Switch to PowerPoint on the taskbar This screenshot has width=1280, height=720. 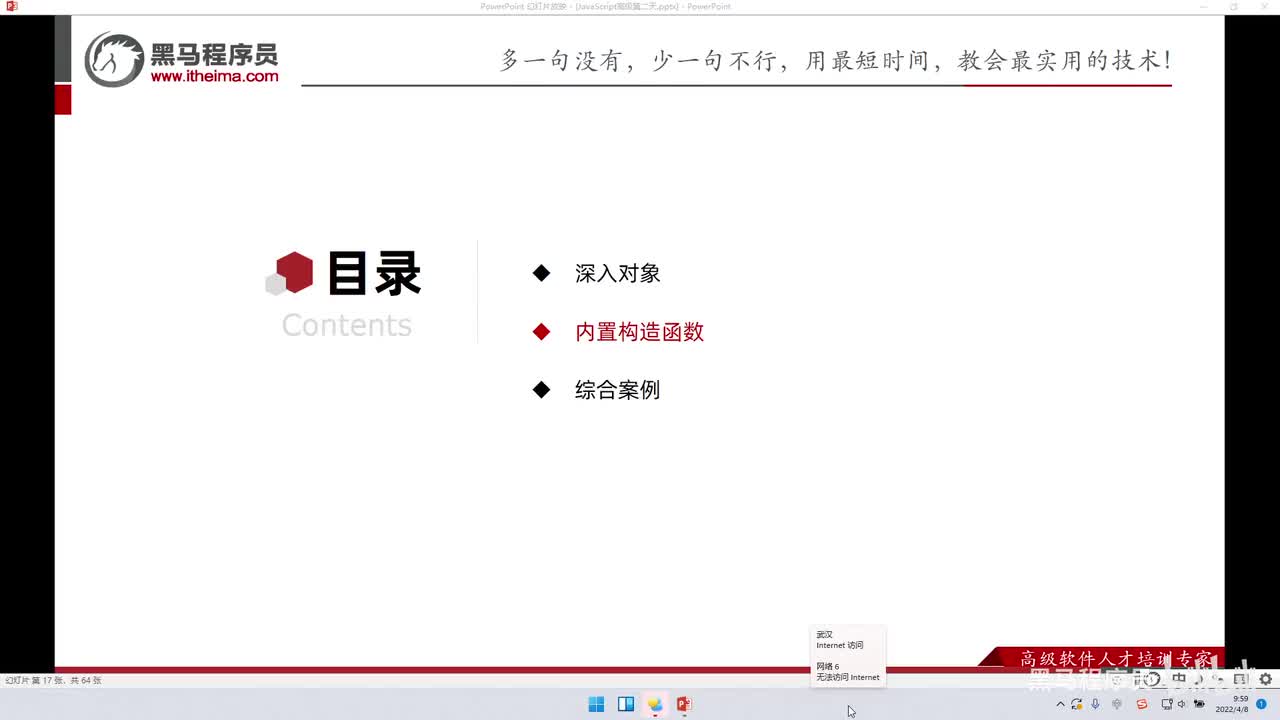(x=684, y=704)
